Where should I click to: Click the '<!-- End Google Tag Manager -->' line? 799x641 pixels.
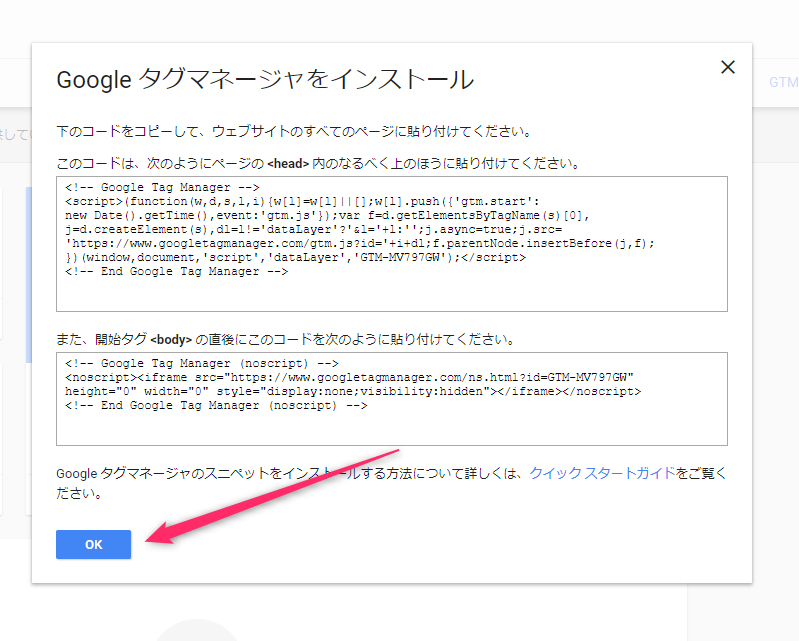(x=176, y=271)
